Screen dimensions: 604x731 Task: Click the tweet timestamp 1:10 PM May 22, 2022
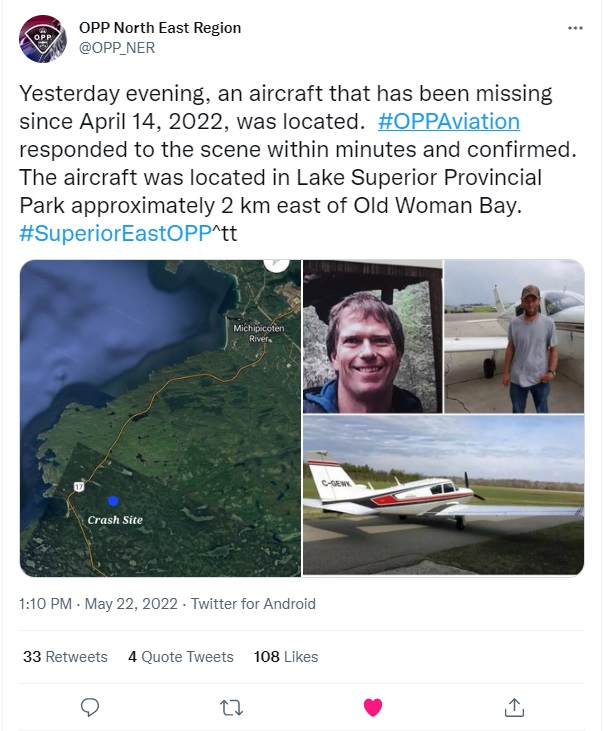pos(99,604)
